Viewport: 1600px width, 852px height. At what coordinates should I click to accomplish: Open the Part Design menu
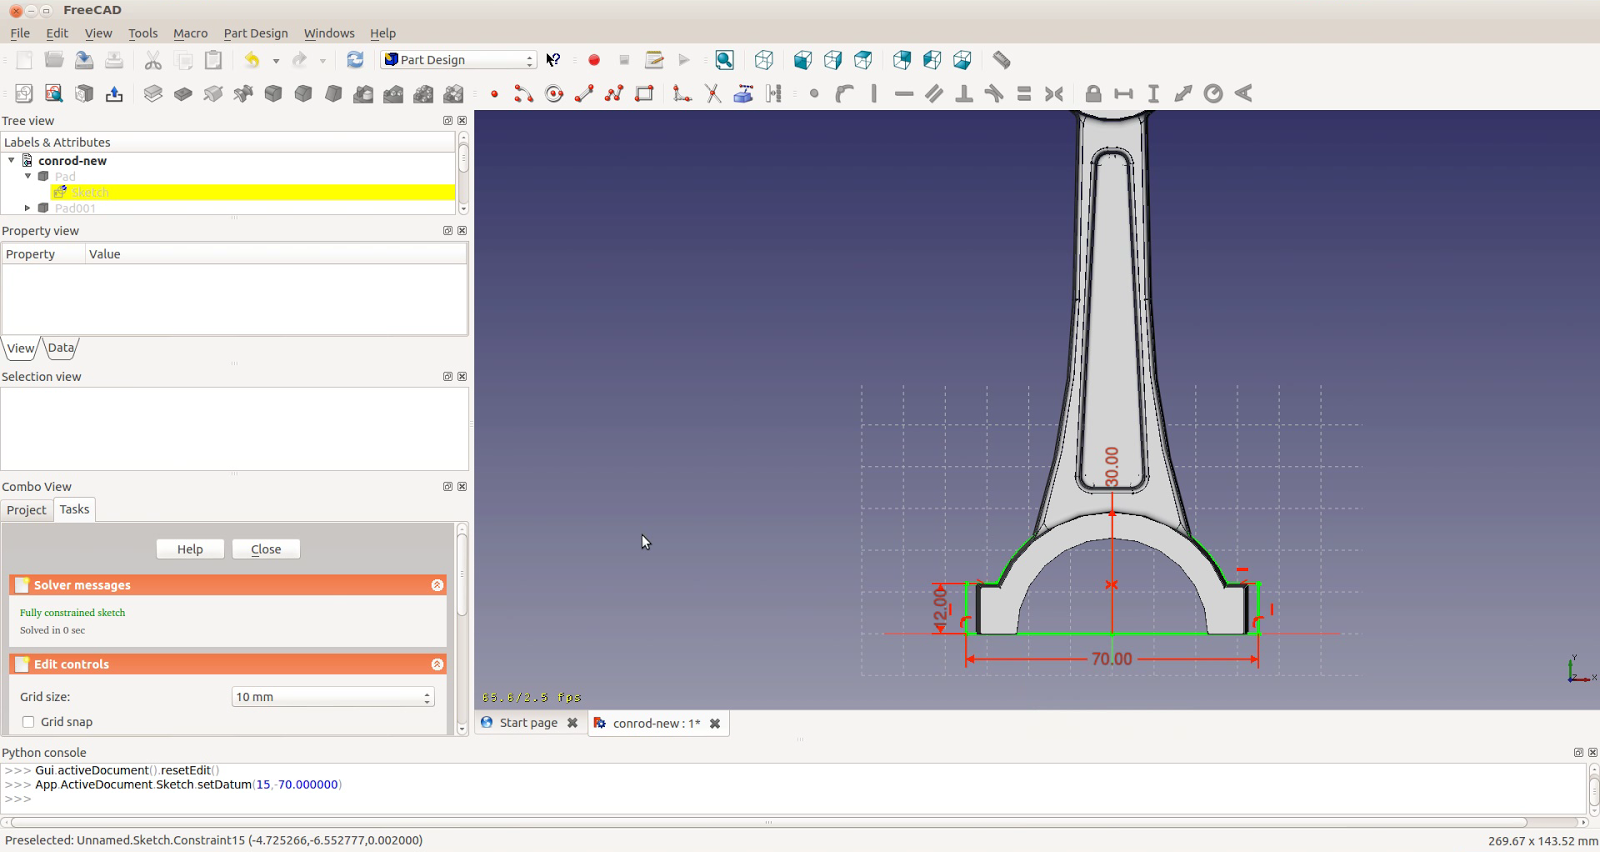click(x=256, y=33)
